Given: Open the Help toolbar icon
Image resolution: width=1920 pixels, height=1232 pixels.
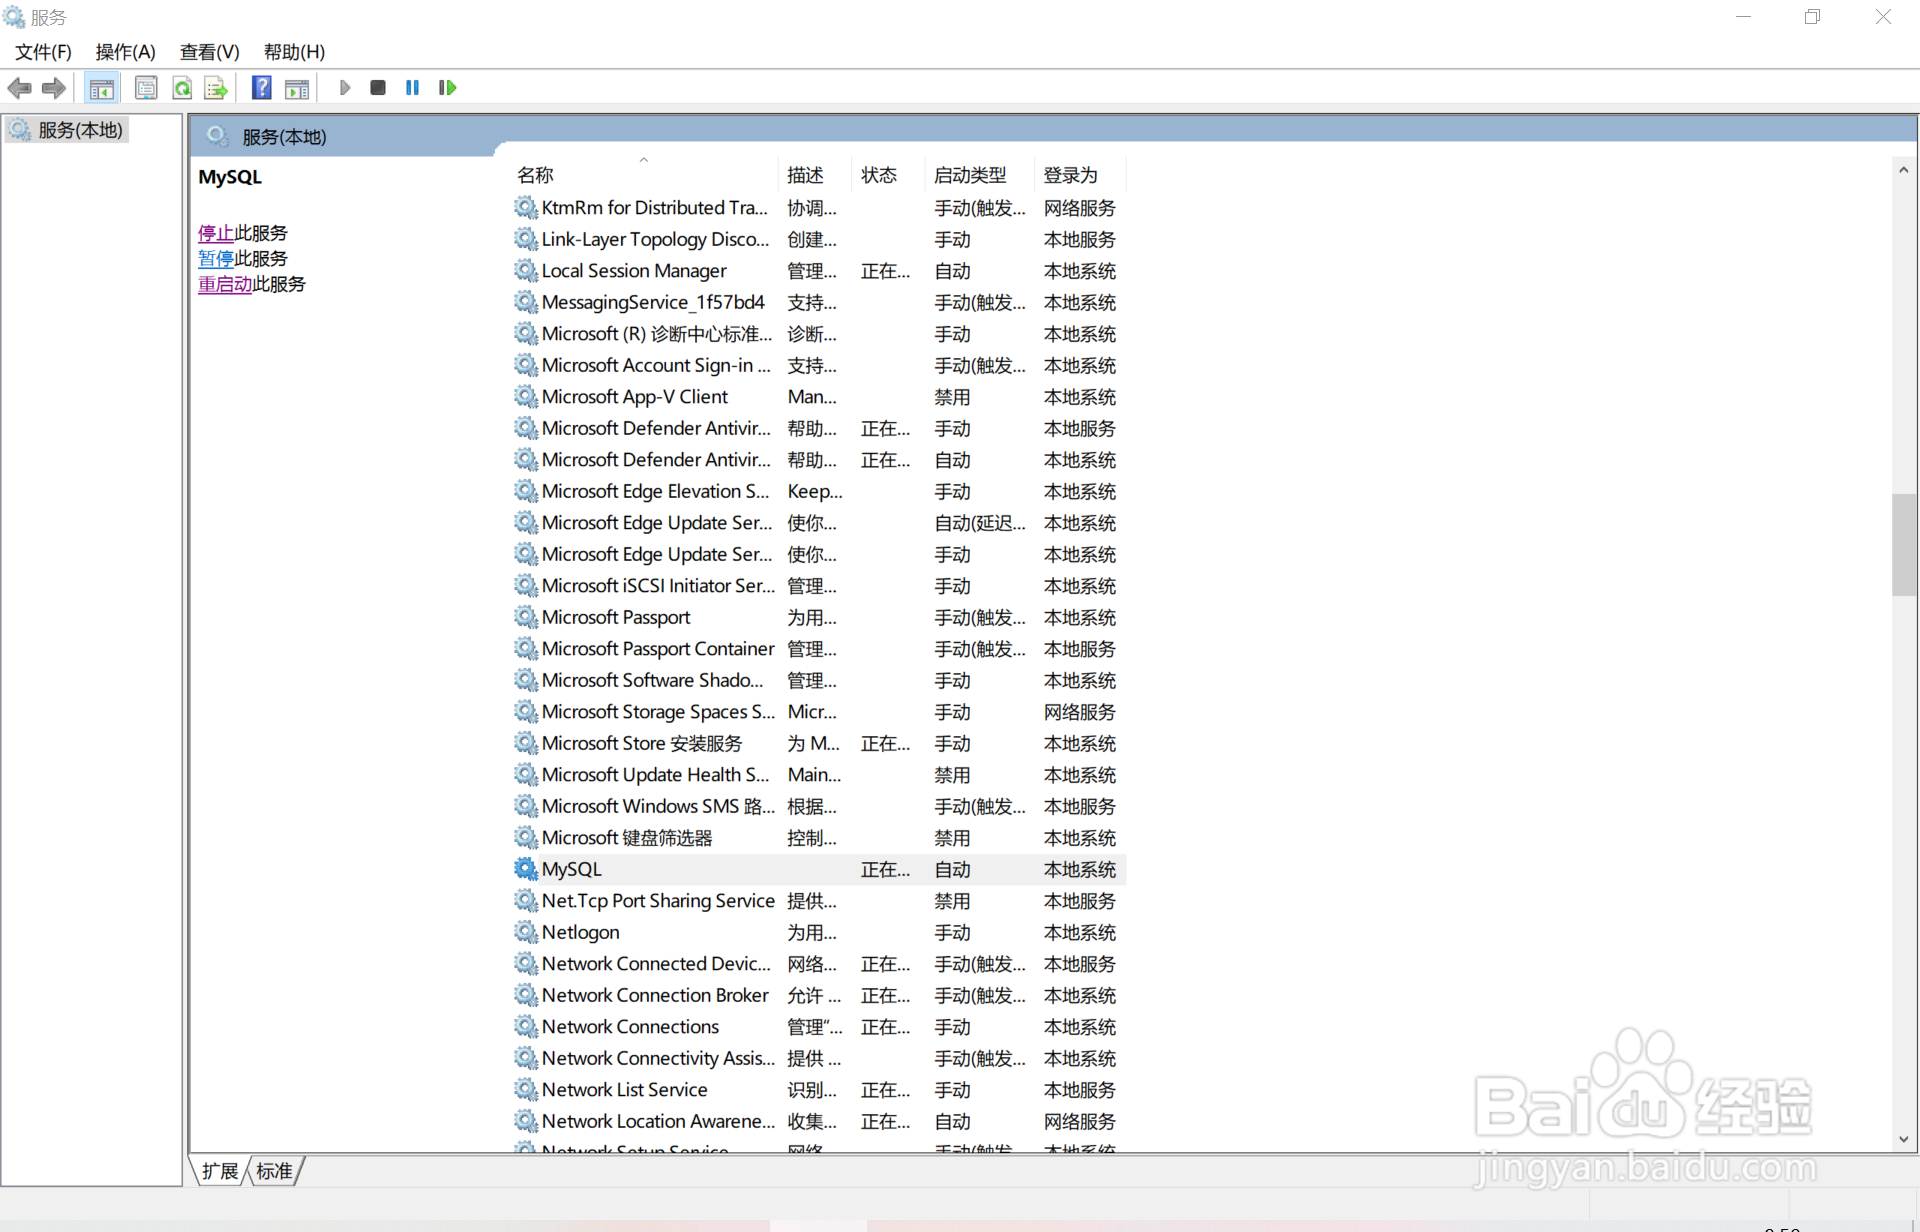Looking at the screenshot, I should click(x=261, y=88).
